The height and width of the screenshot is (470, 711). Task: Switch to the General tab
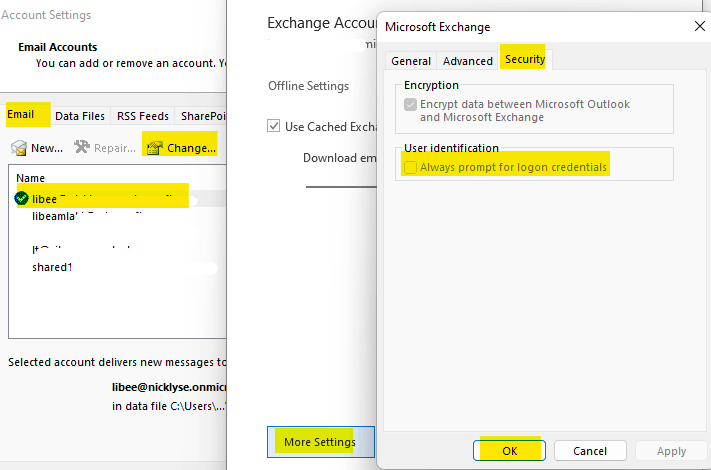point(411,61)
